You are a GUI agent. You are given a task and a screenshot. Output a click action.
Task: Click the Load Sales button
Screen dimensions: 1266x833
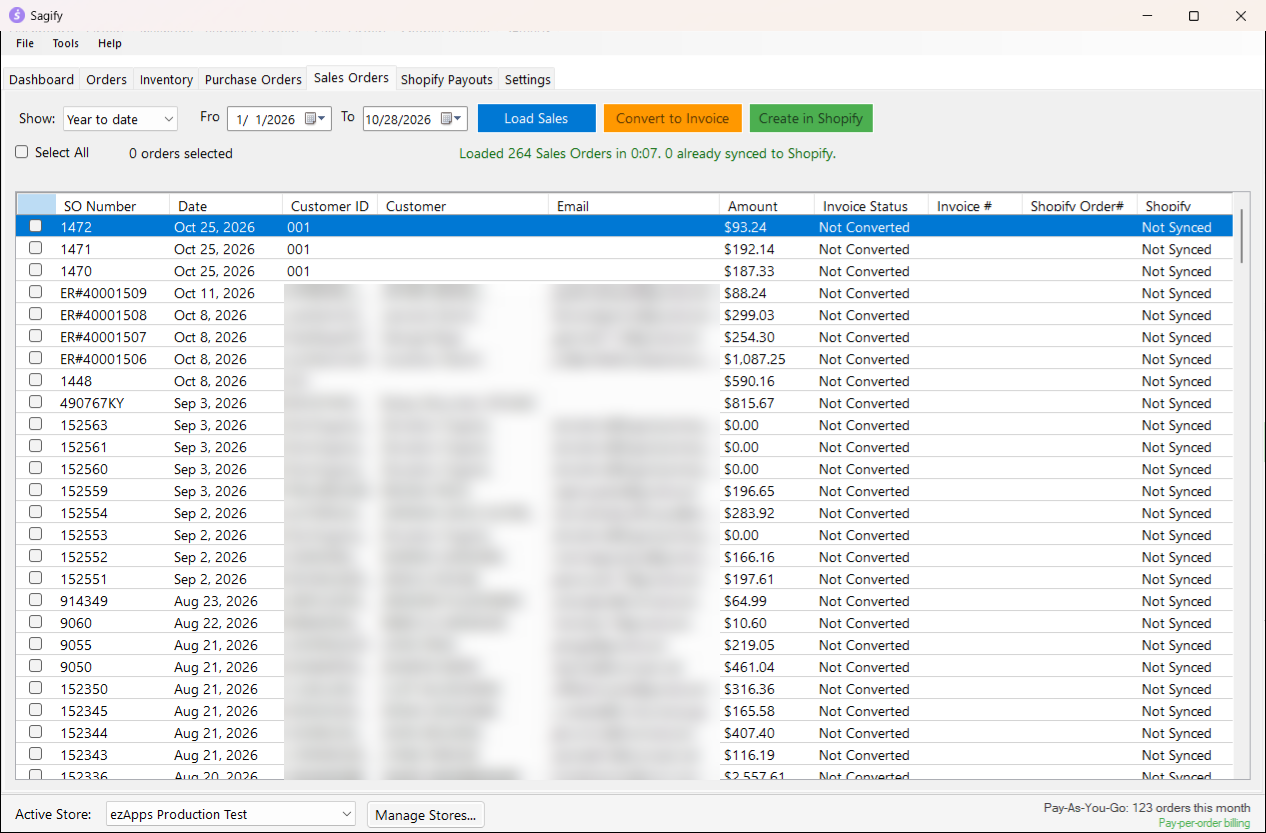(x=536, y=118)
